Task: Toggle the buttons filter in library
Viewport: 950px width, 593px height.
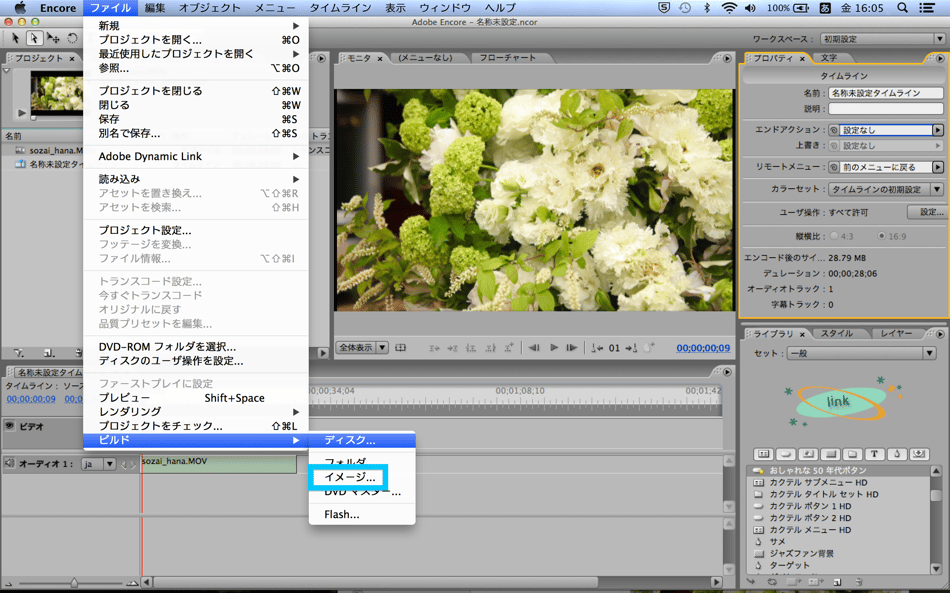Action: (x=786, y=454)
